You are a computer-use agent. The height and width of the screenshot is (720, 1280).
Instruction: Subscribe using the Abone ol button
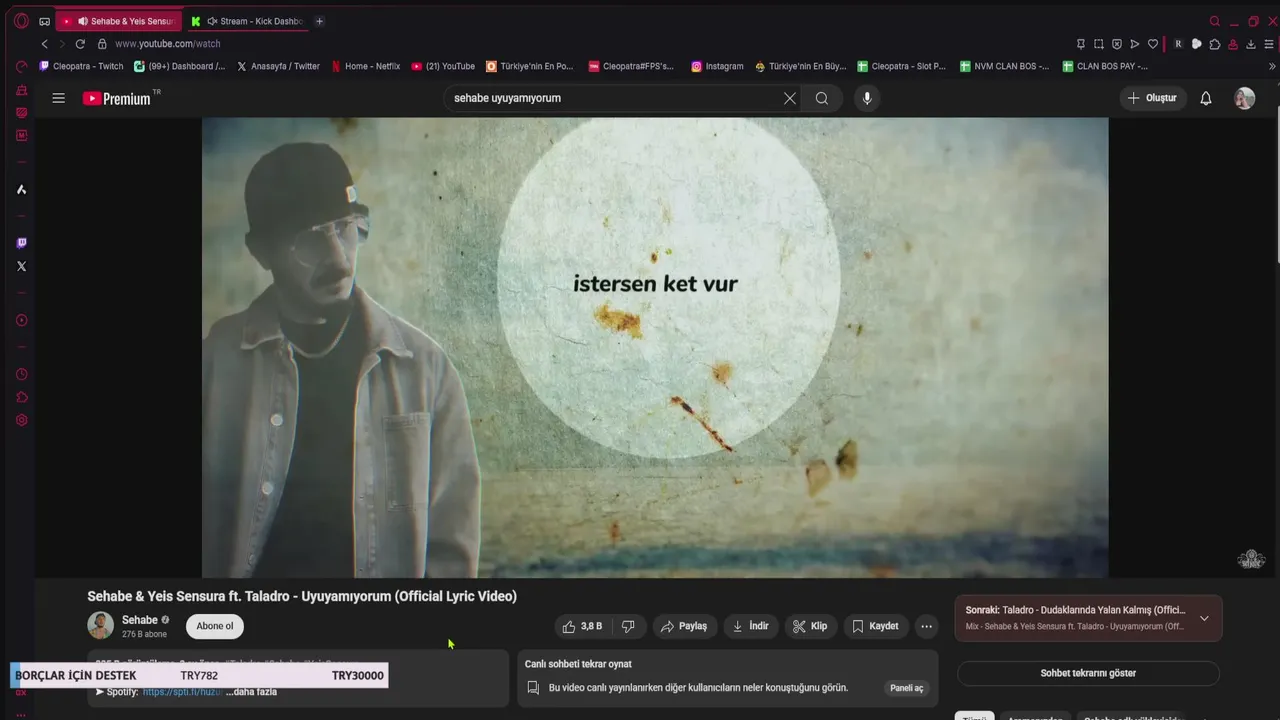click(215, 626)
